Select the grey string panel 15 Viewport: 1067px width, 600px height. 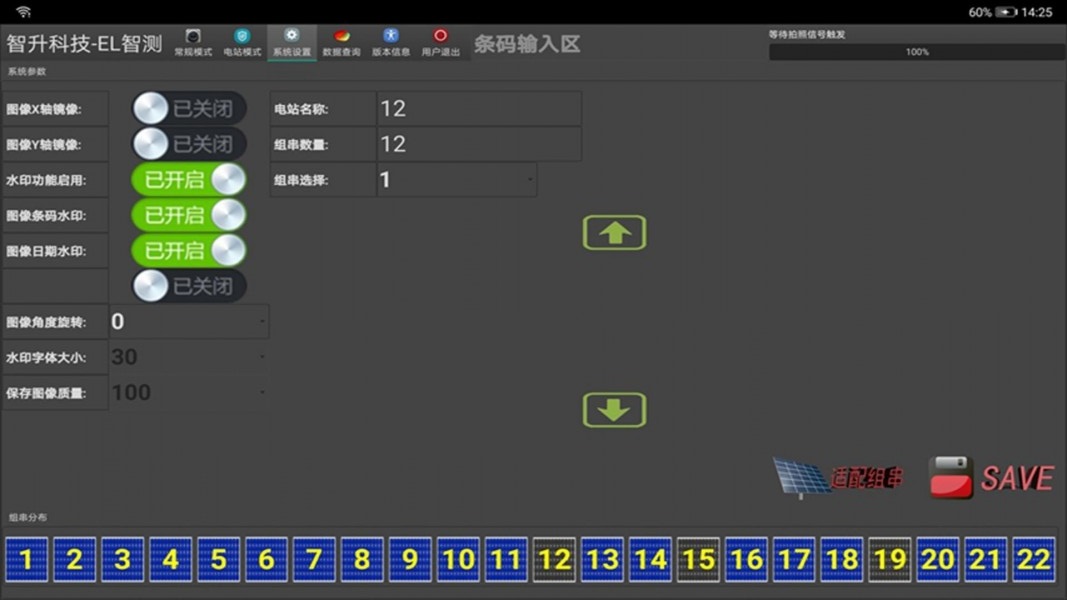(697, 559)
